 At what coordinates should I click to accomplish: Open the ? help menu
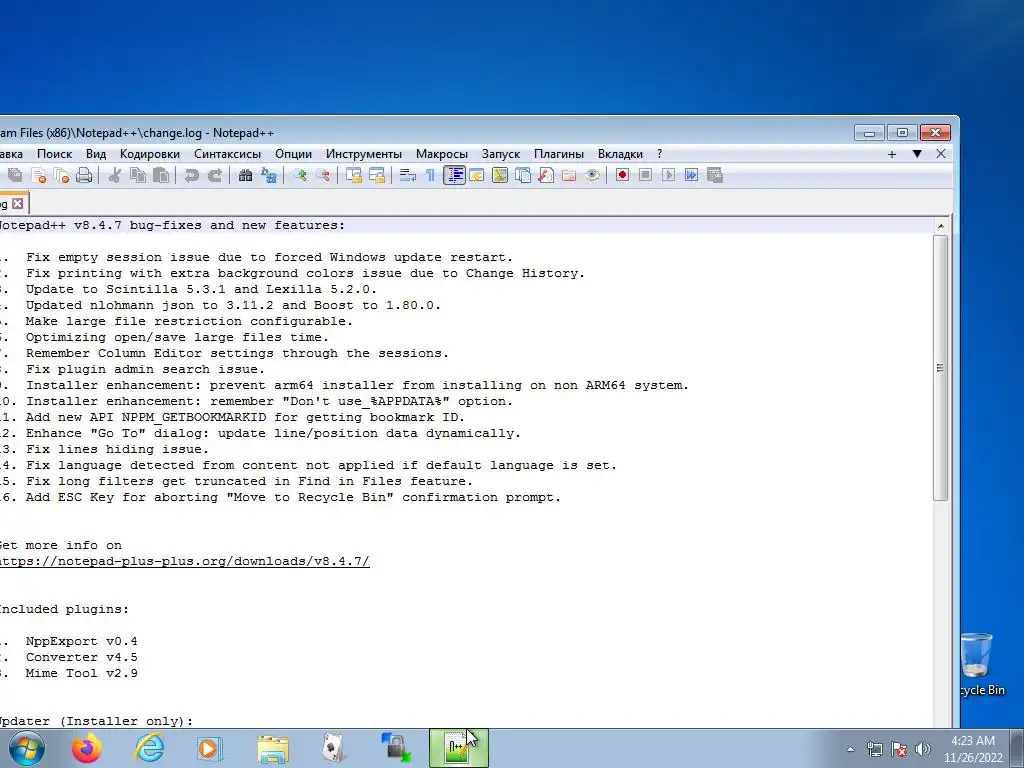(659, 154)
